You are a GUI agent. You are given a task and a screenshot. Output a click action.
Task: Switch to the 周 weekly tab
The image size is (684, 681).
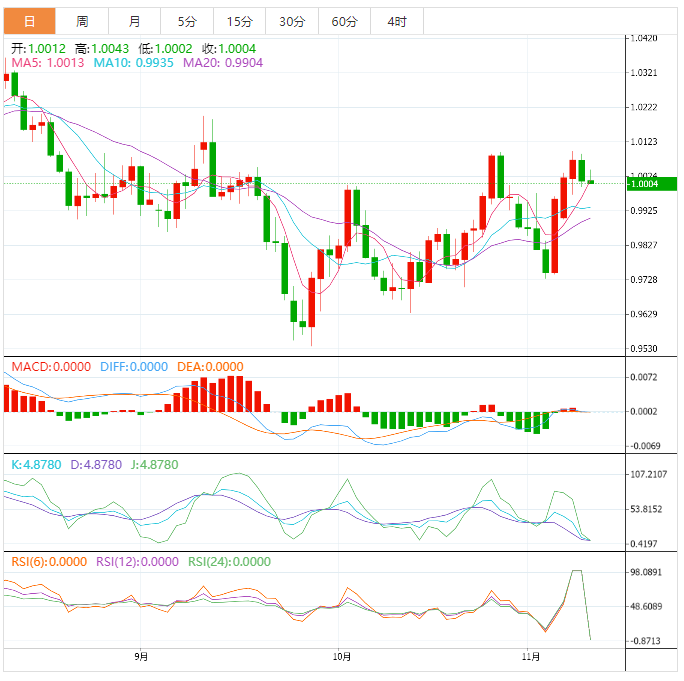tap(82, 21)
